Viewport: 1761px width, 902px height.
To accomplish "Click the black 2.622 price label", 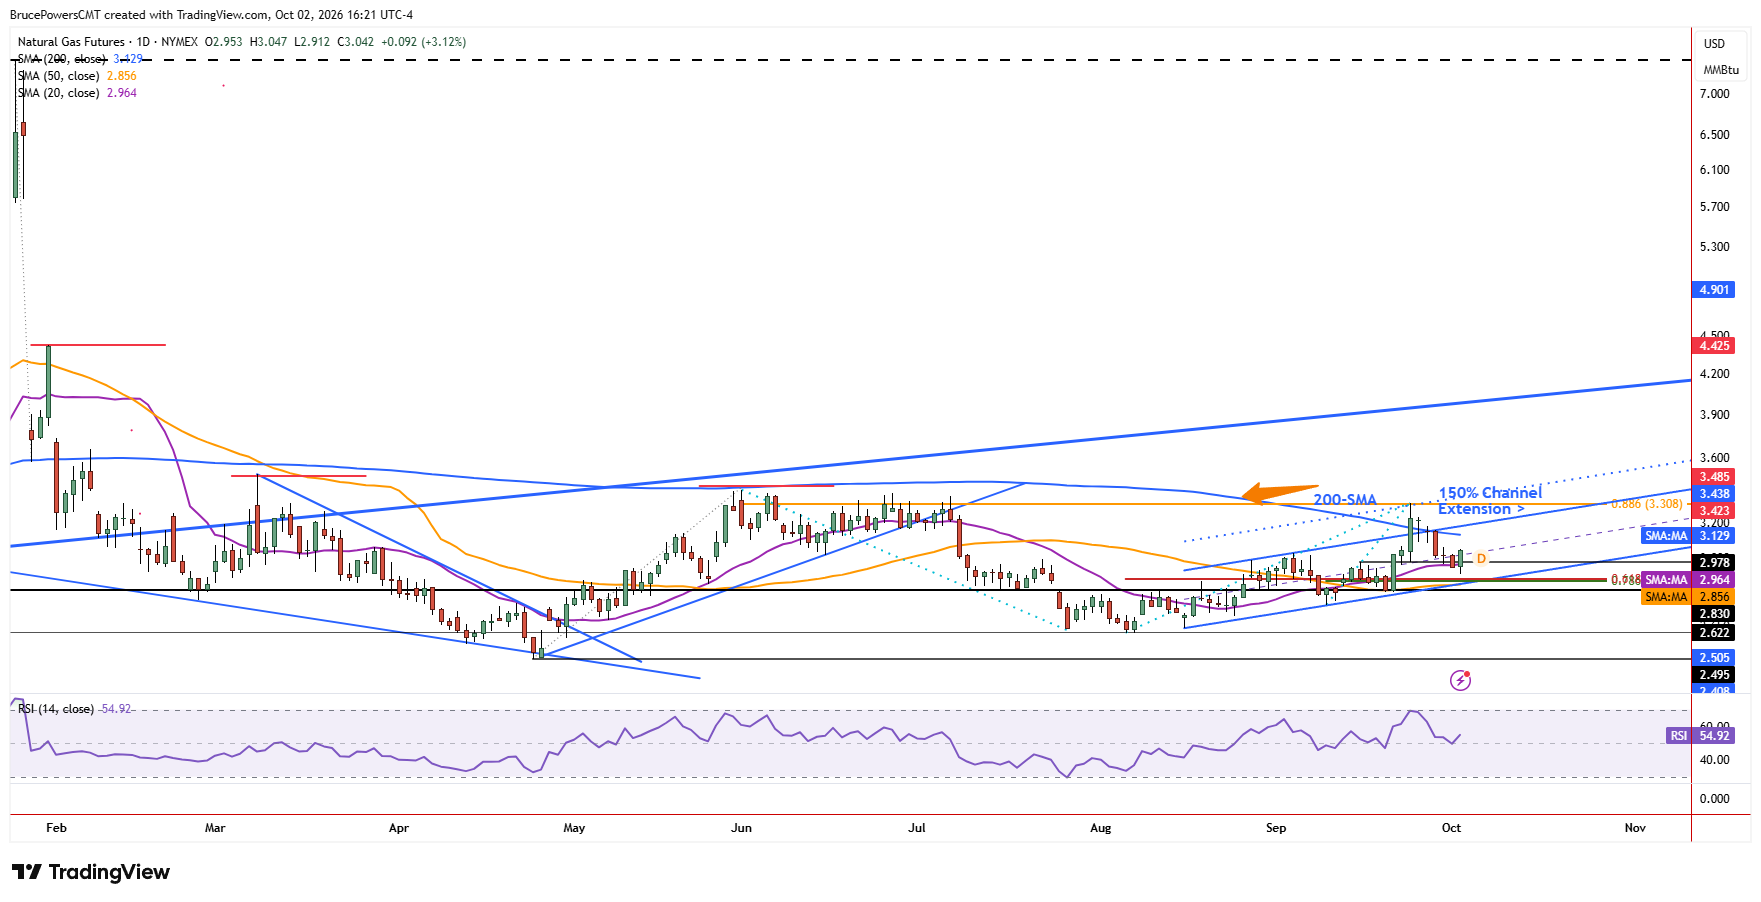I will click(1713, 633).
